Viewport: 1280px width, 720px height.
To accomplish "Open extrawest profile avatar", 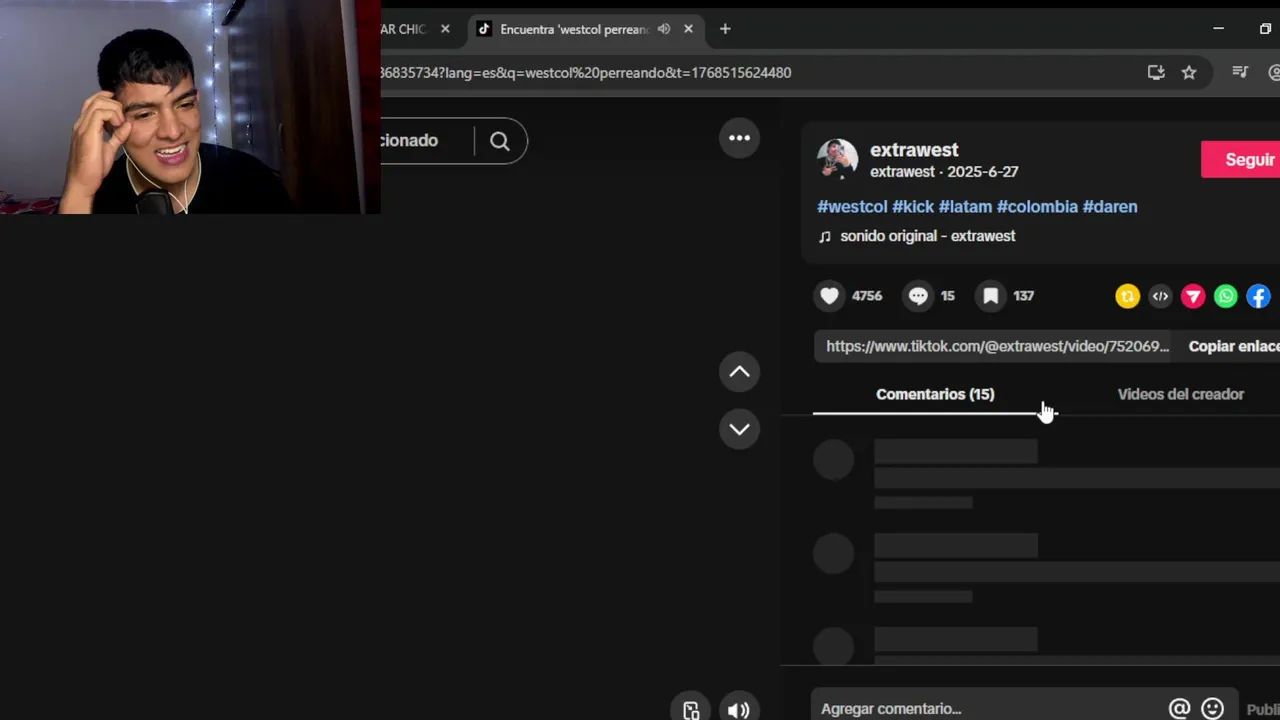I will click(x=837, y=159).
